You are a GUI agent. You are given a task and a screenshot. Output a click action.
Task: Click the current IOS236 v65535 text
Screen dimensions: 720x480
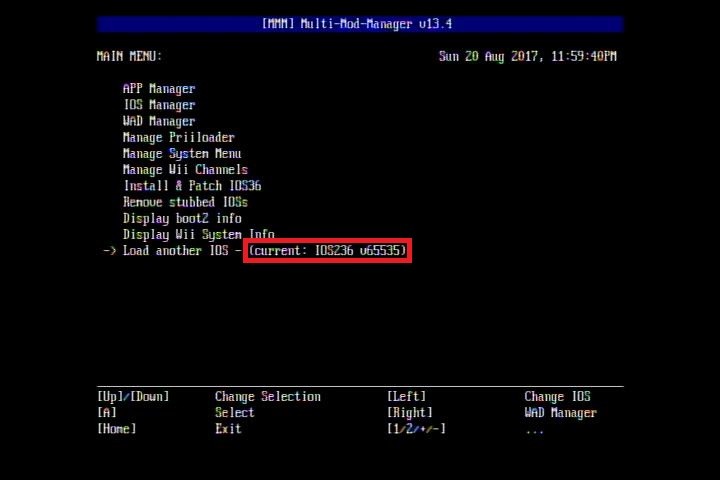[x=327, y=251]
